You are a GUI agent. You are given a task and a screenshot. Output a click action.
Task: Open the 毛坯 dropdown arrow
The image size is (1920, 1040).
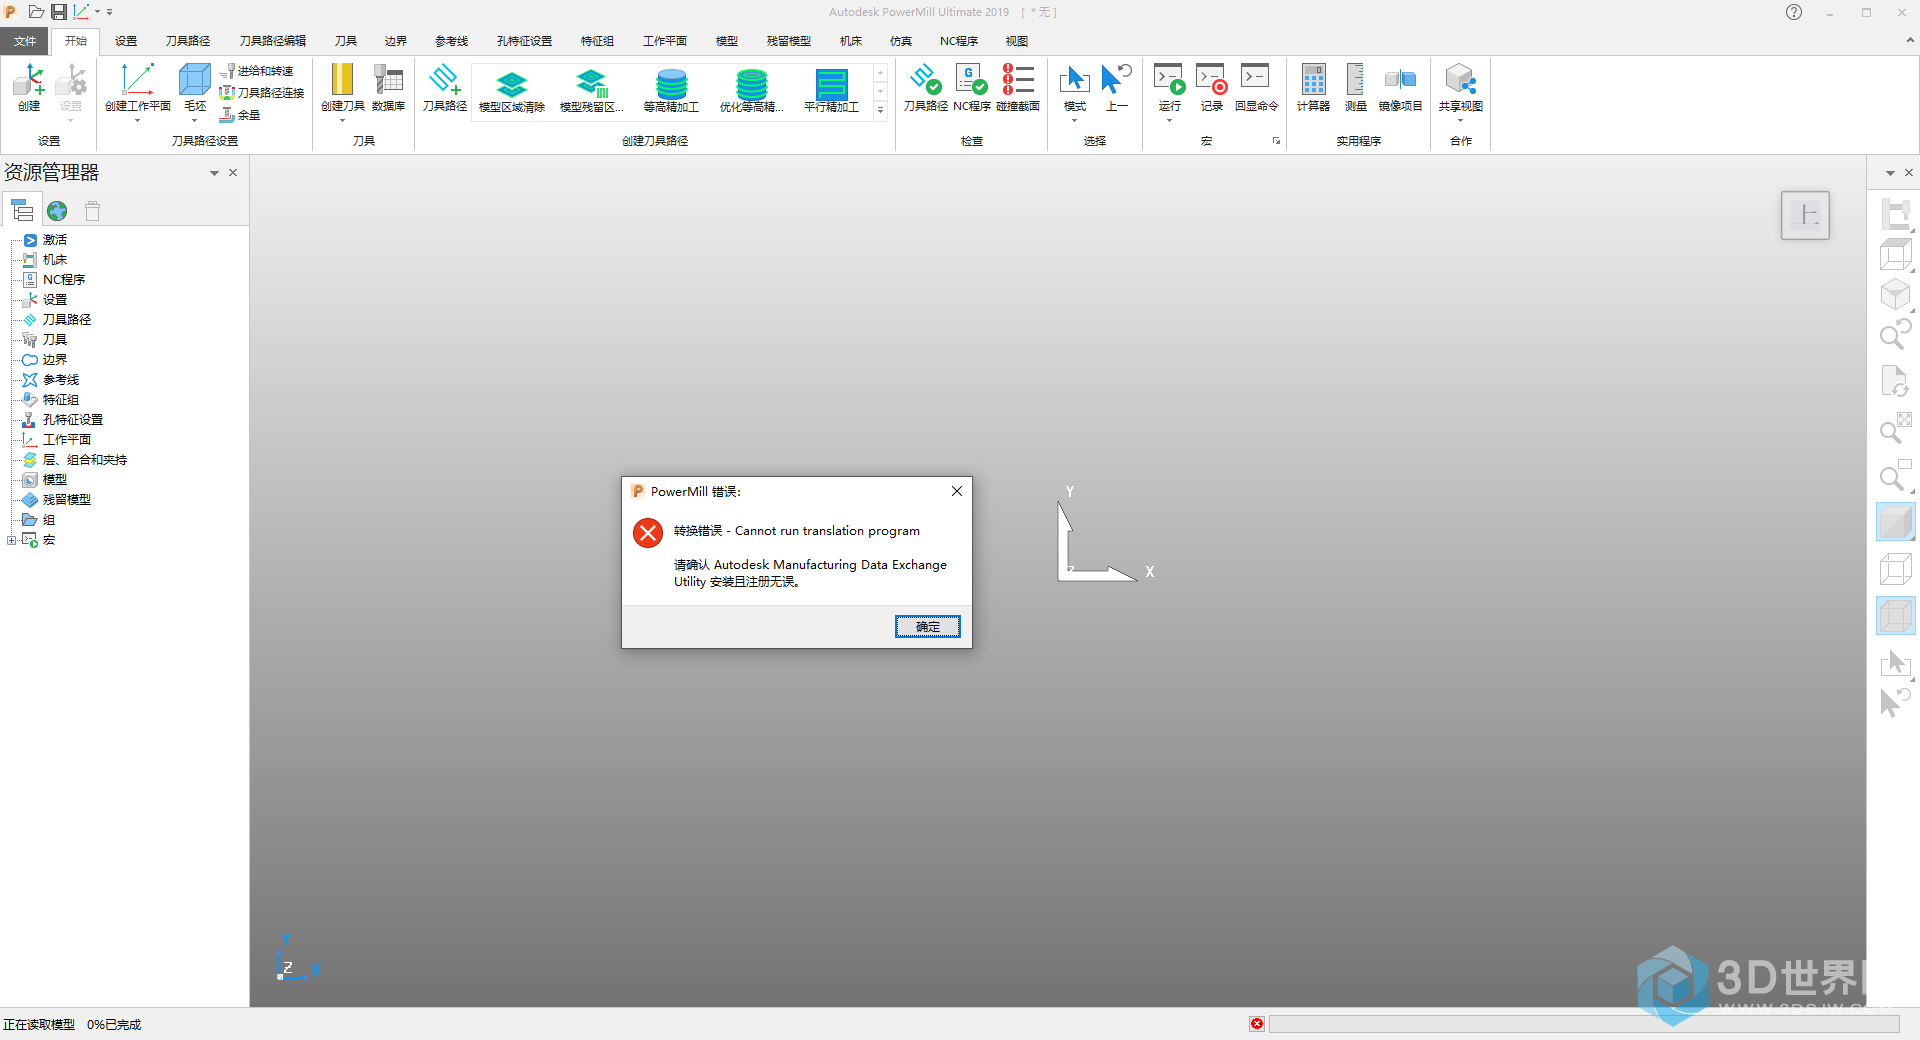[x=195, y=121]
